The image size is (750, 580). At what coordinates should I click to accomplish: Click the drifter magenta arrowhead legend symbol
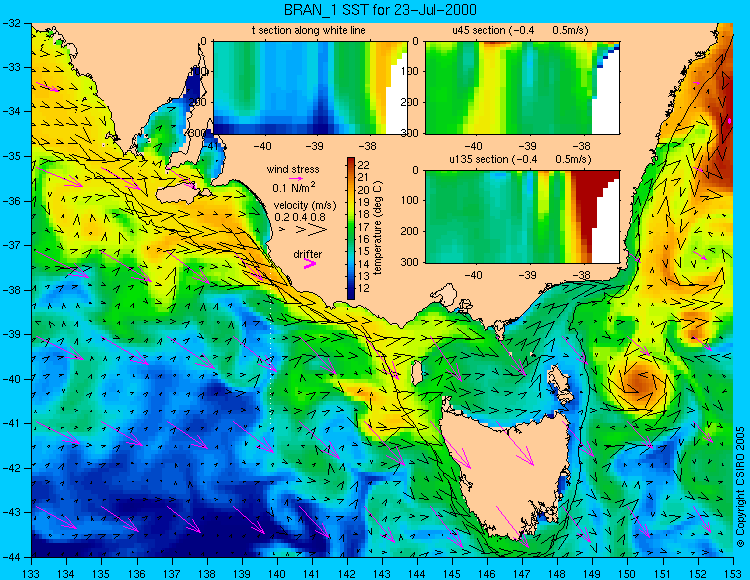[x=310, y=263]
